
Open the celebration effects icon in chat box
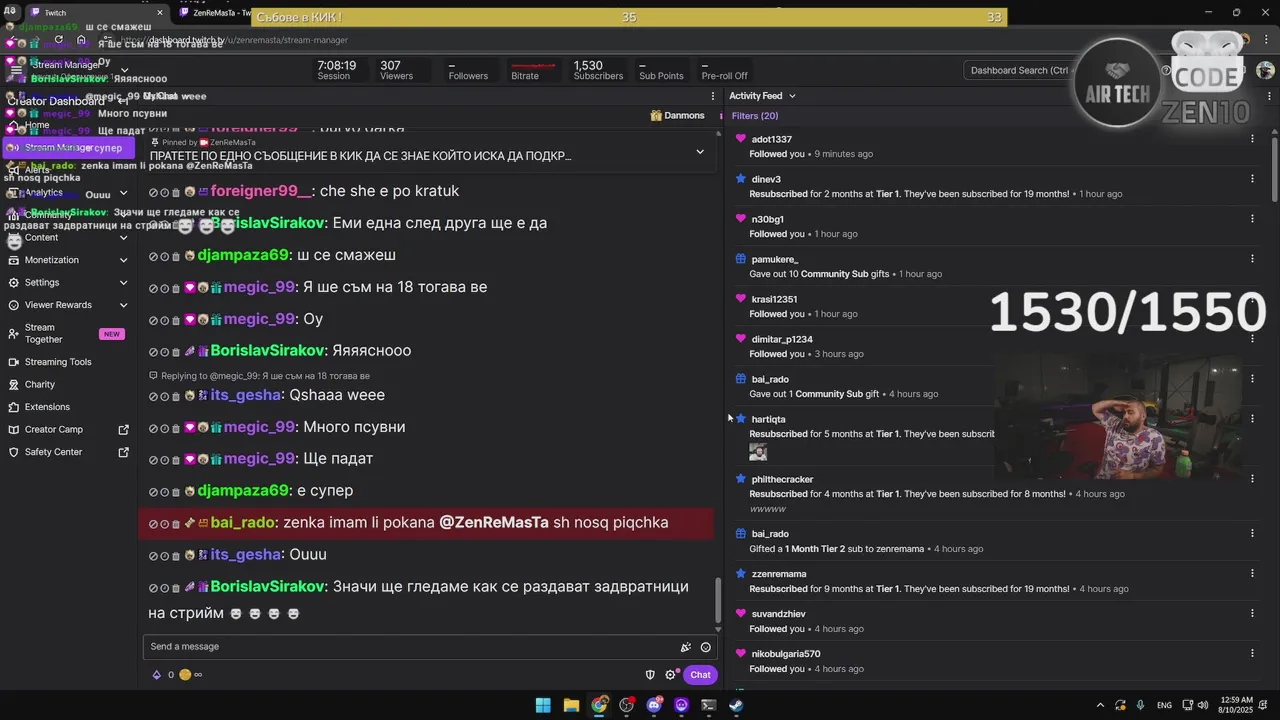click(685, 647)
